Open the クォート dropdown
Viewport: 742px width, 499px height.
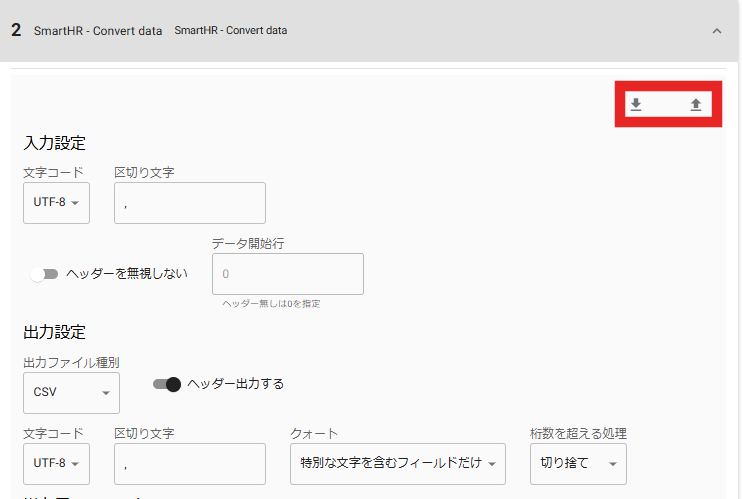398,463
